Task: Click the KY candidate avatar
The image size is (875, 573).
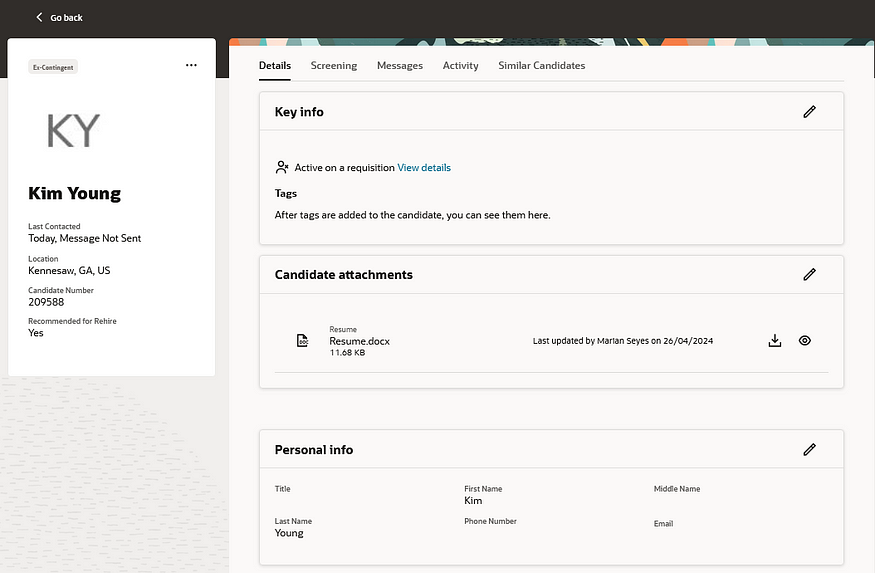Action: (x=74, y=131)
